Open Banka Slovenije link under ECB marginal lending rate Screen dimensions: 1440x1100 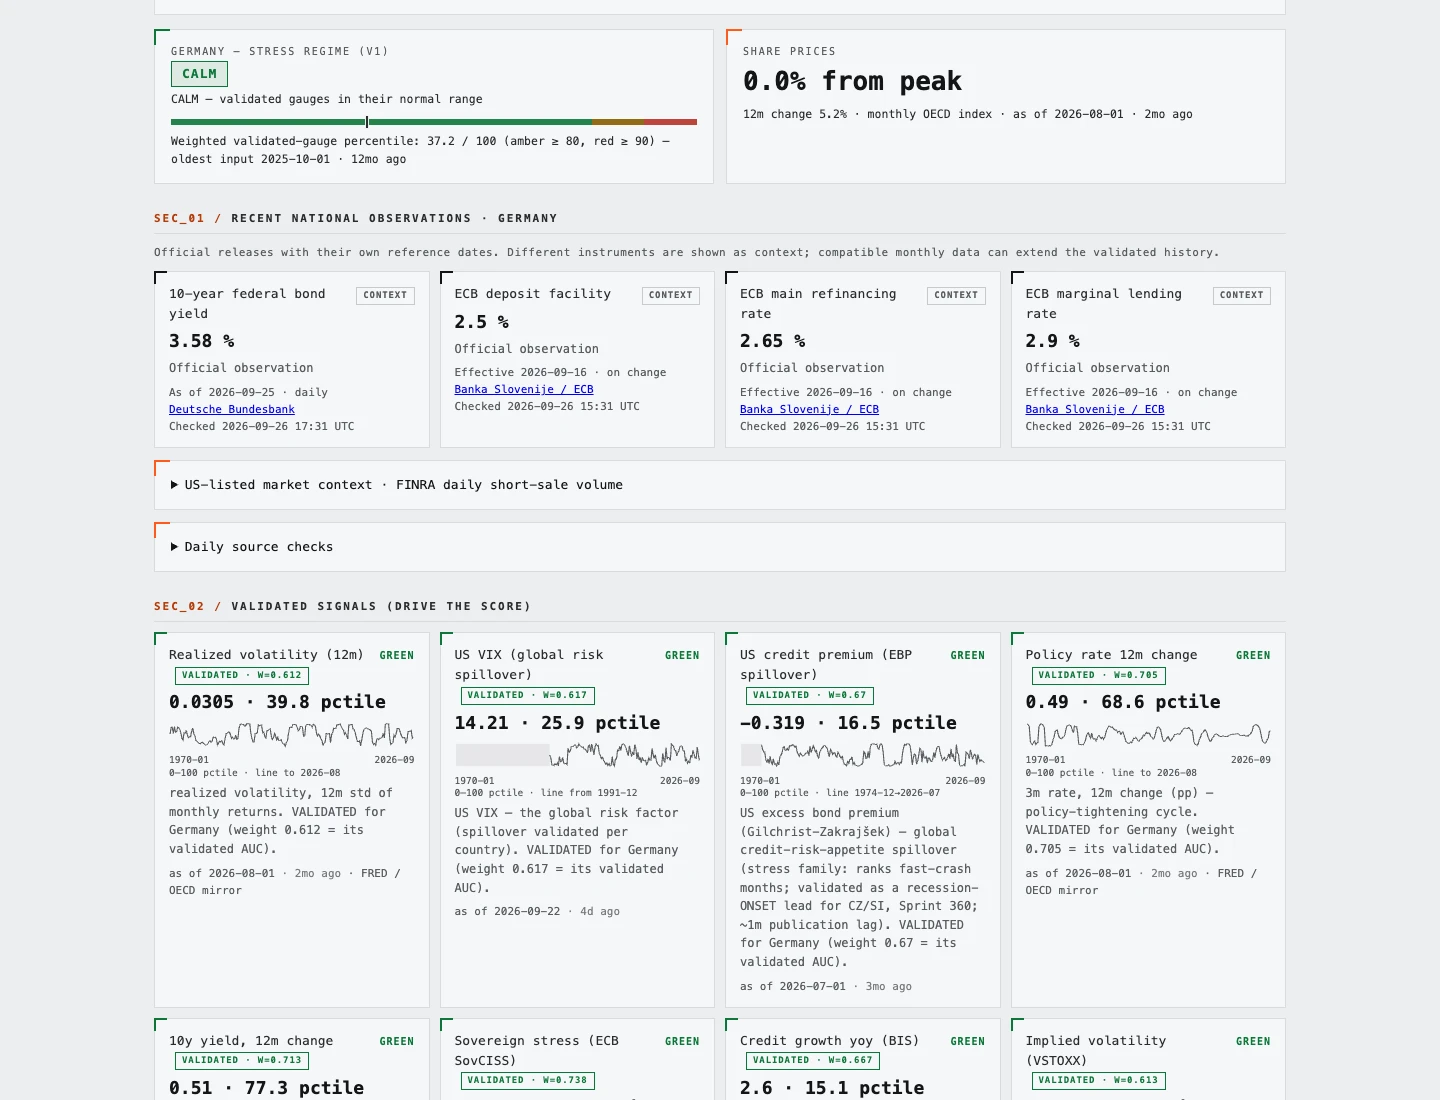point(1095,409)
